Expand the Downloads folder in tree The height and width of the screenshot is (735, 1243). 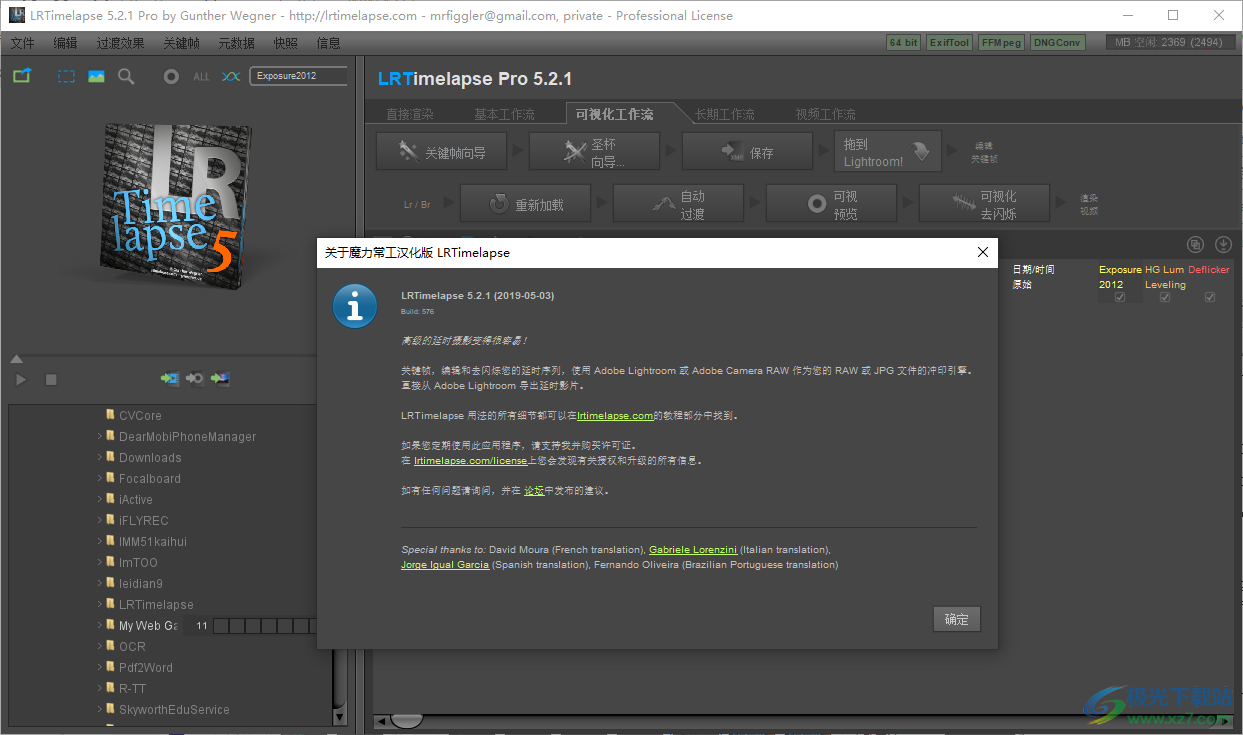100,458
